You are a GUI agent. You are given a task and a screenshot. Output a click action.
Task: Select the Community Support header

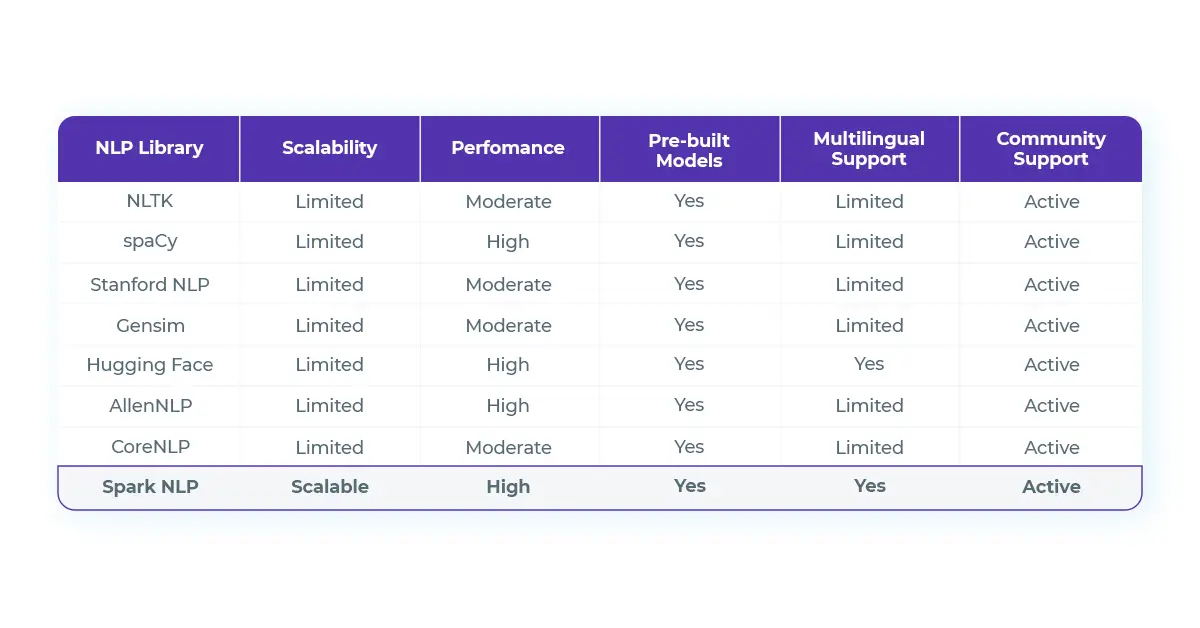pyautogui.click(x=1051, y=149)
